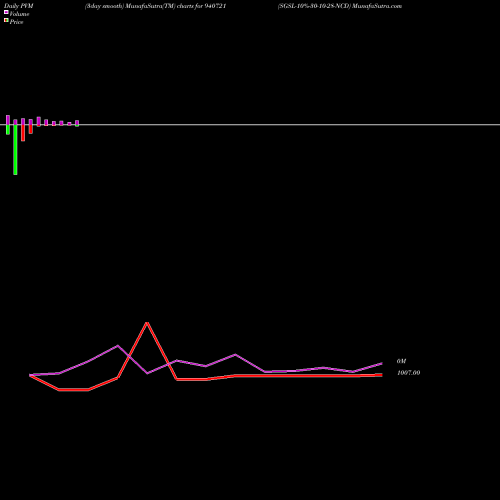Click the first peak of the magenta volume line
The width and height of the screenshot is (500, 500).
(x=117, y=346)
